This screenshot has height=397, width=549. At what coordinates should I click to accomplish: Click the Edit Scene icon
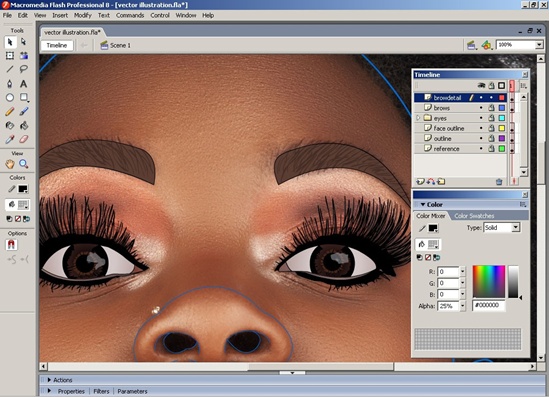coord(472,45)
